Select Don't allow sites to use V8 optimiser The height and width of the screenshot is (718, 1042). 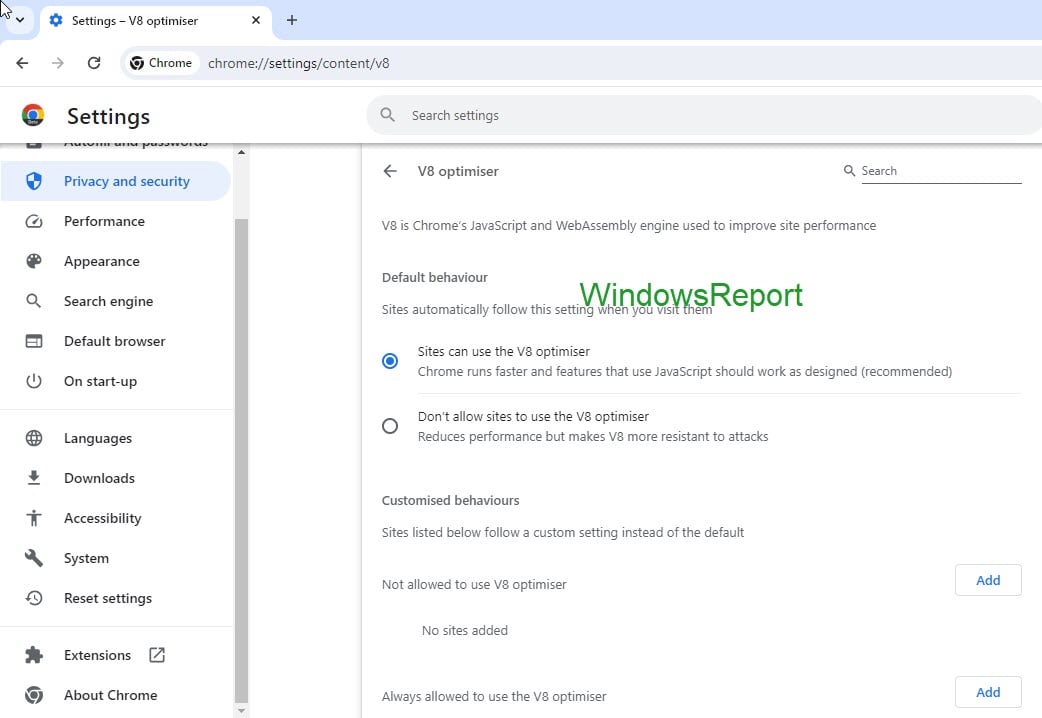pyautogui.click(x=390, y=426)
